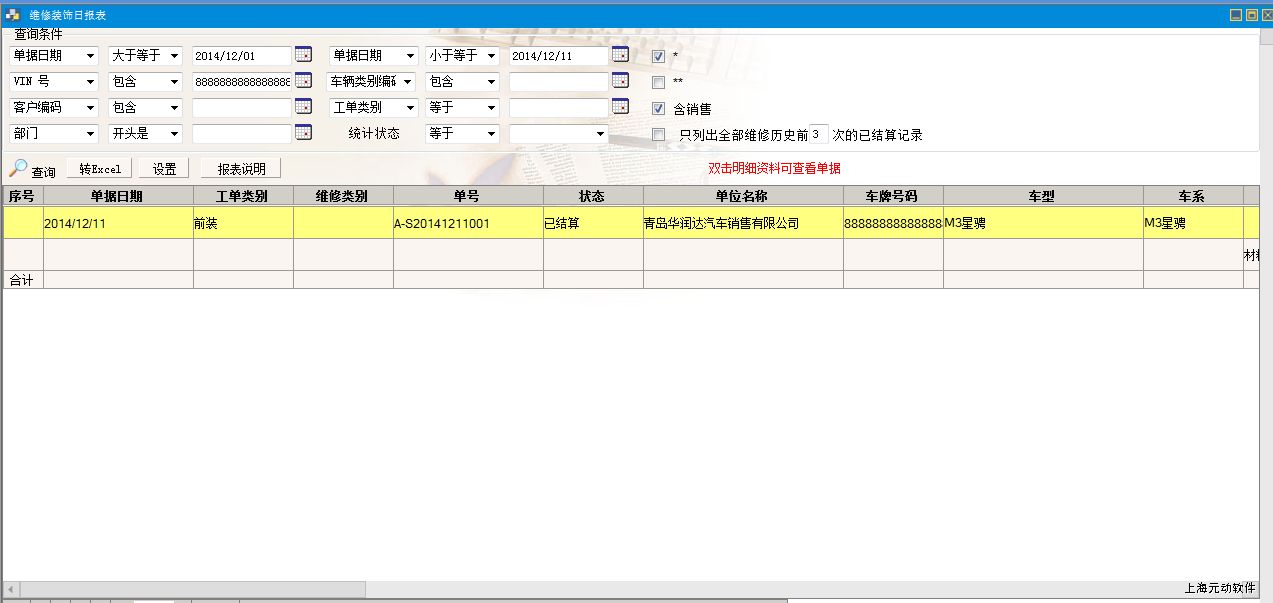The width and height of the screenshot is (1273, 603).
Task: Open calendar picker beside the 2014/12/01 date field
Action: (x=303, y=55)
